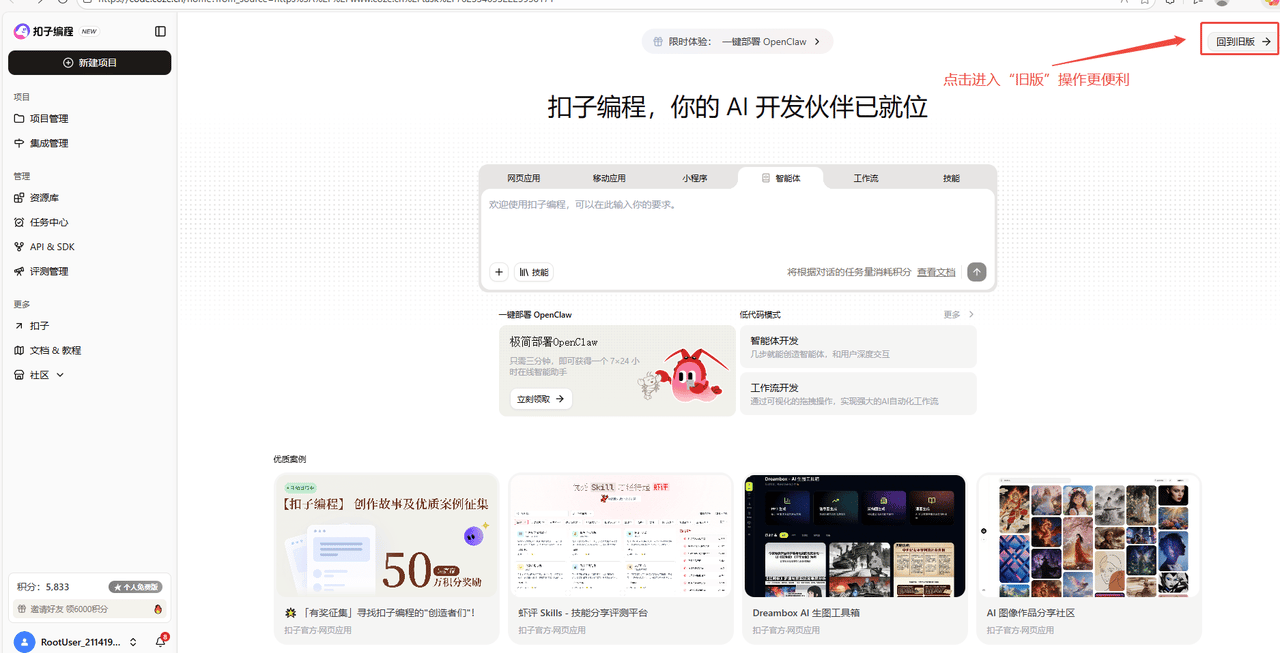Click the Dreambox AI 生图工具箱 title text
1280x653 pixels.
[x=806, y=612]
